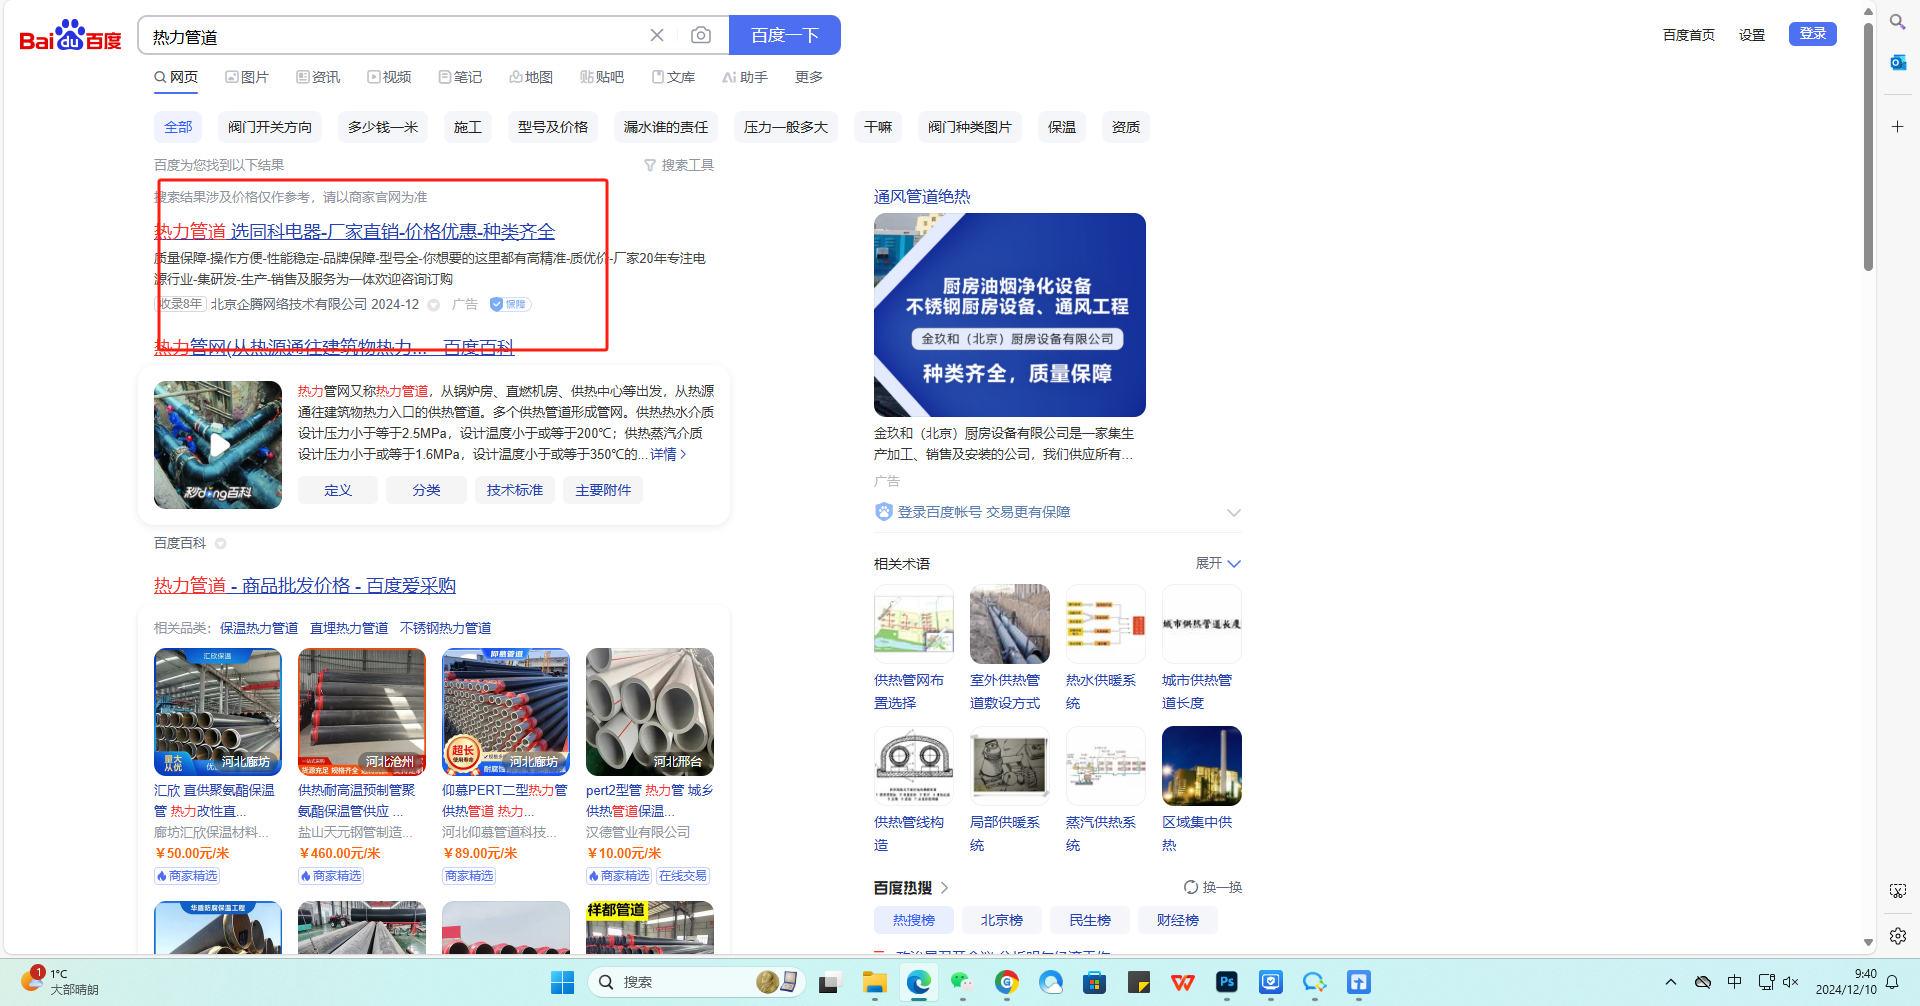The height and width of the screenshot is (1006, 1920).
Task: Open Edge sidebar settings gear
Action: coord(1898,936)
